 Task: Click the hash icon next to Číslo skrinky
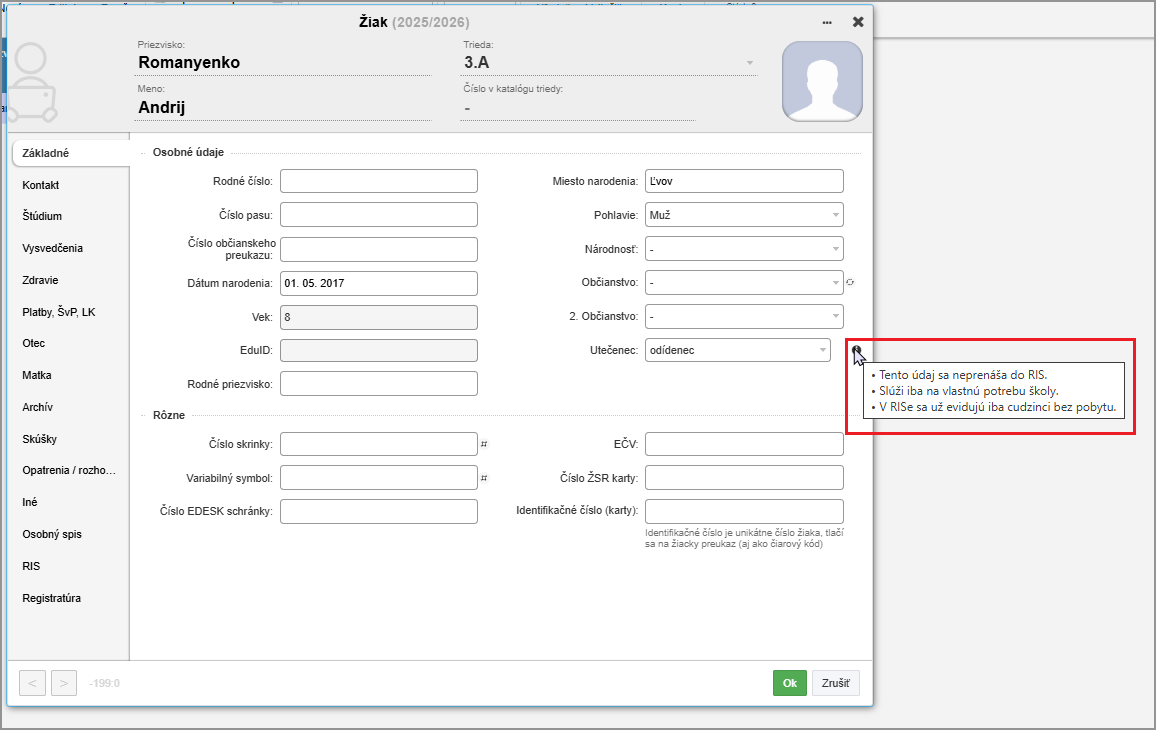pos(484,444)
